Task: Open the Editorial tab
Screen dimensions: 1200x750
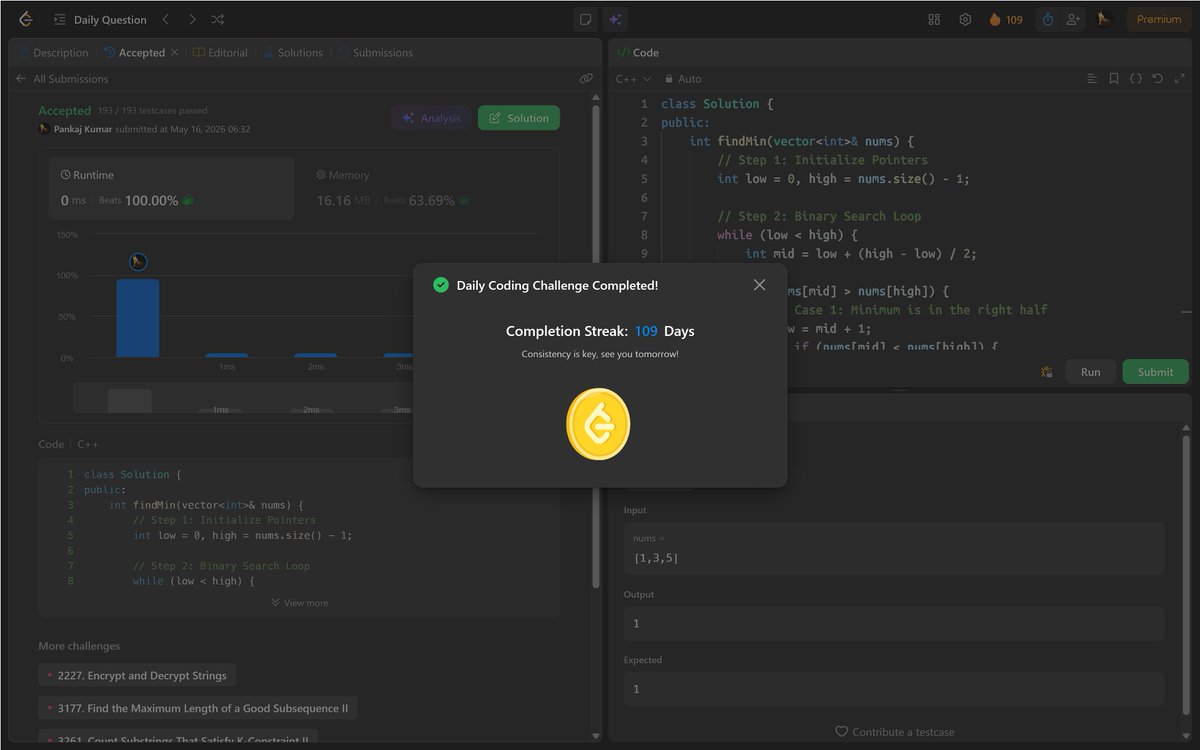Action: pos(220,52)
